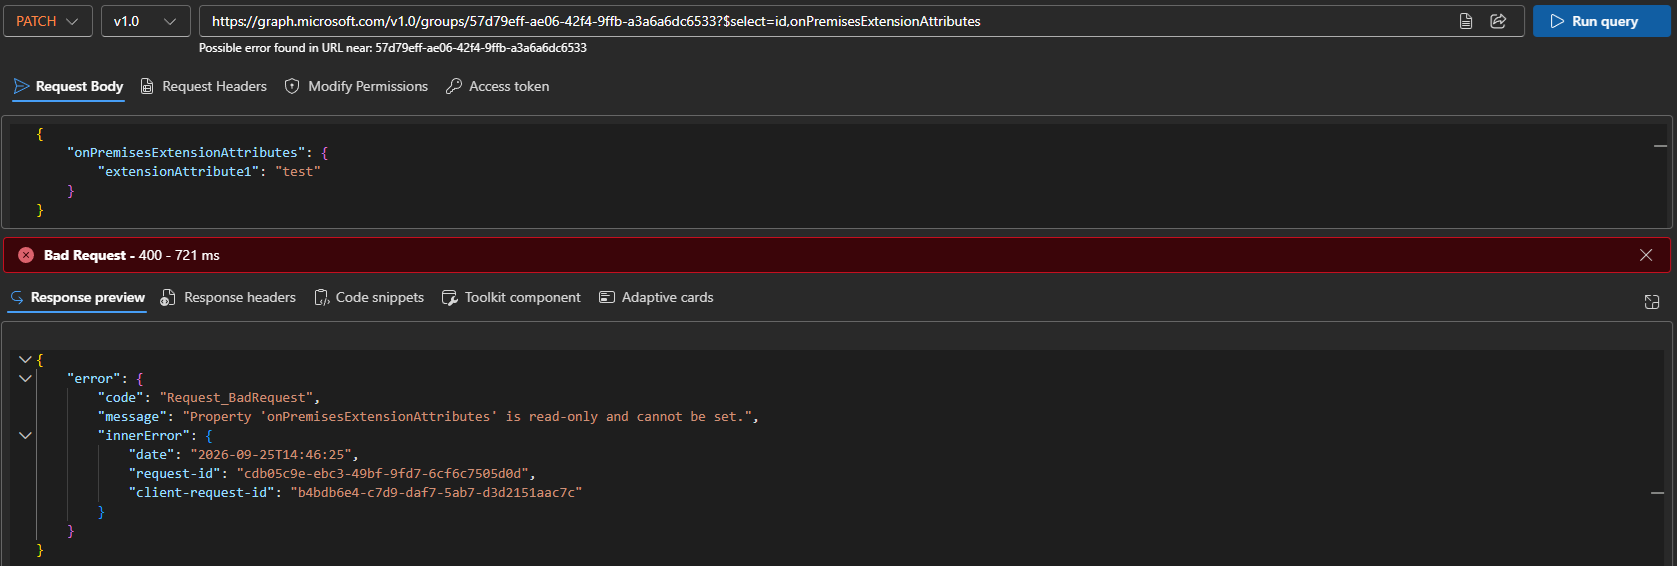
Task: Click the red error status icon
Action: point(26,255)
